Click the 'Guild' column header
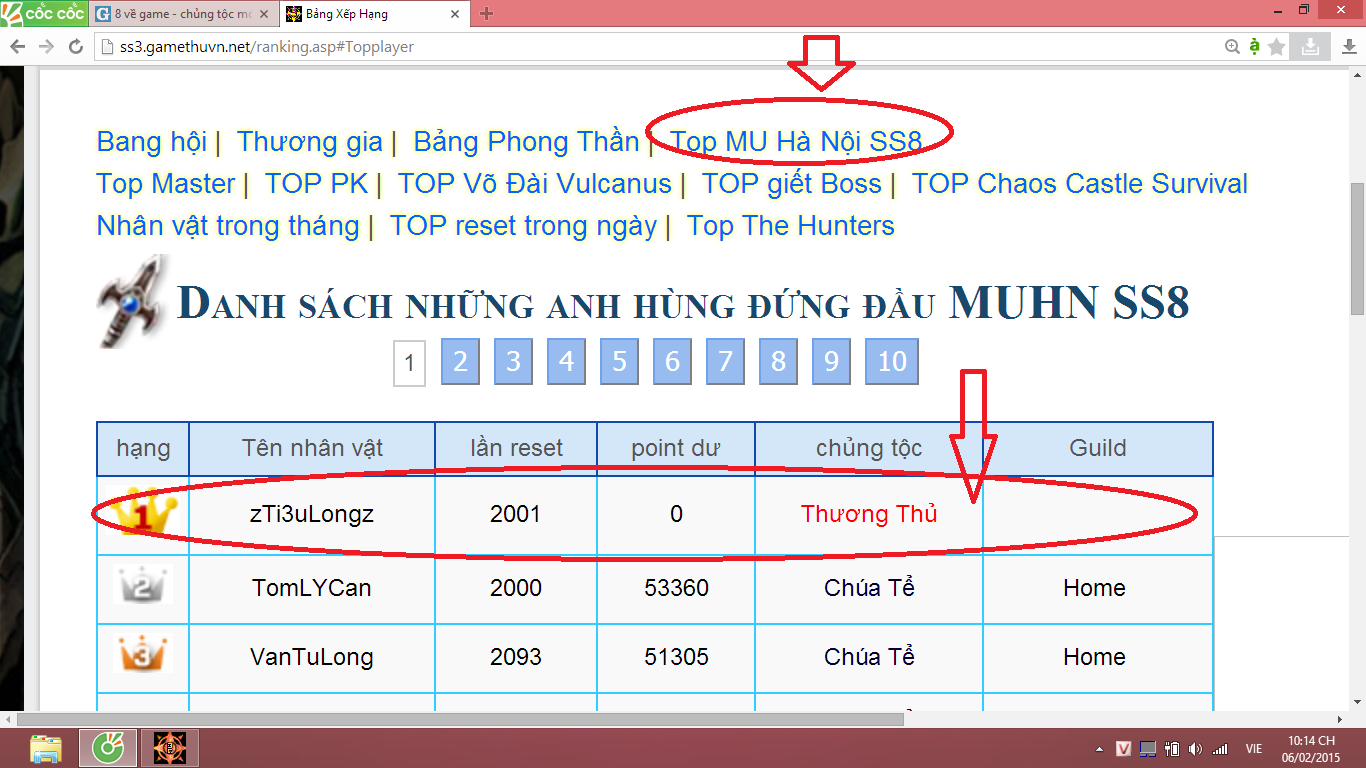Screen dimensions: 1366x768 click(x=1098, y=448)
